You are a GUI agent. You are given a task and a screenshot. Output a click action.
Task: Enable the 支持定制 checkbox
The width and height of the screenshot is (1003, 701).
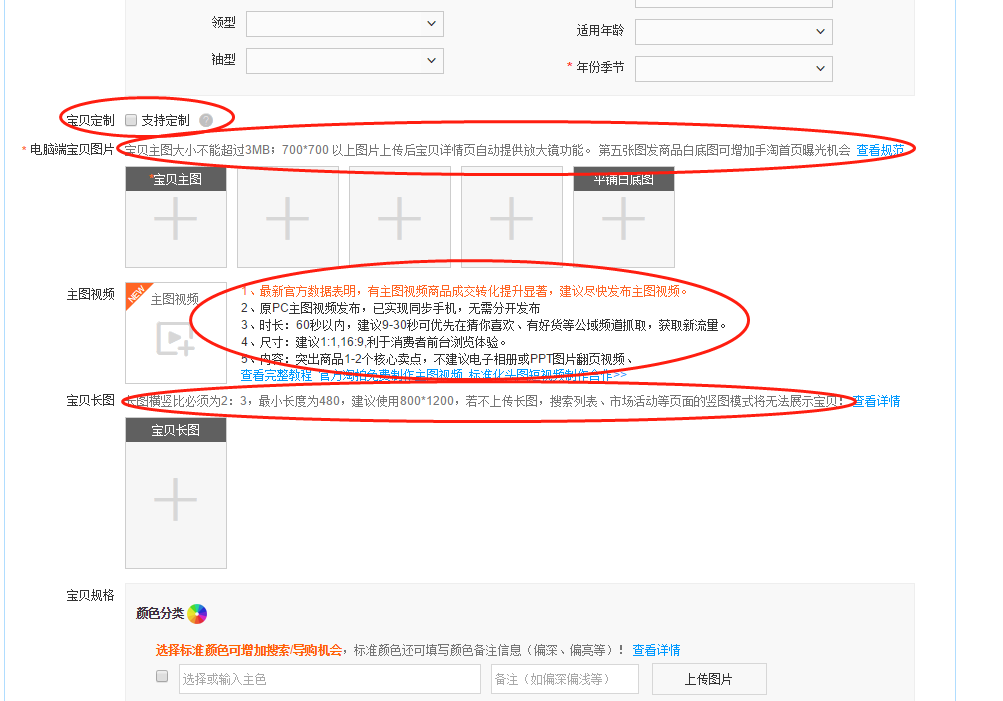pyautogui.click(x=131, y=119)
